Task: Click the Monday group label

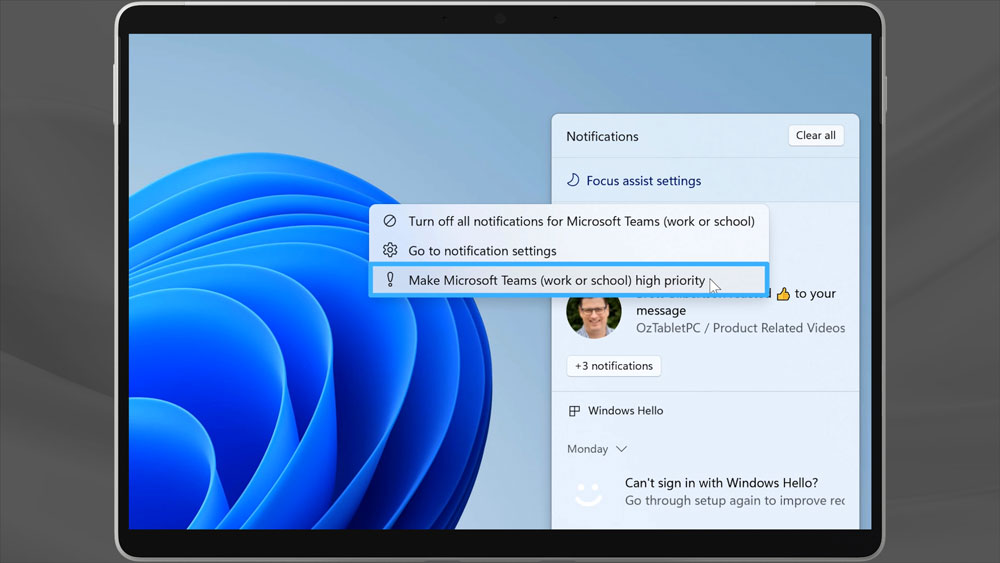Action: (x=587, y=450)
